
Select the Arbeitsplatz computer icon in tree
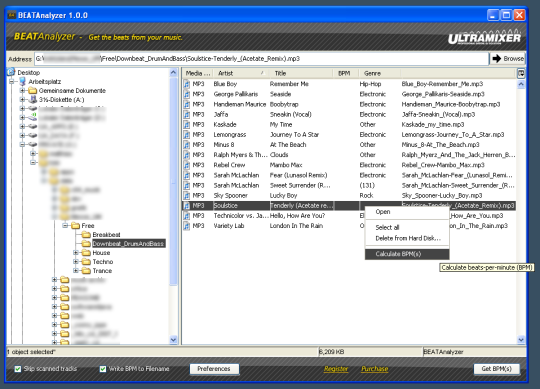click(x=23, y=82)
